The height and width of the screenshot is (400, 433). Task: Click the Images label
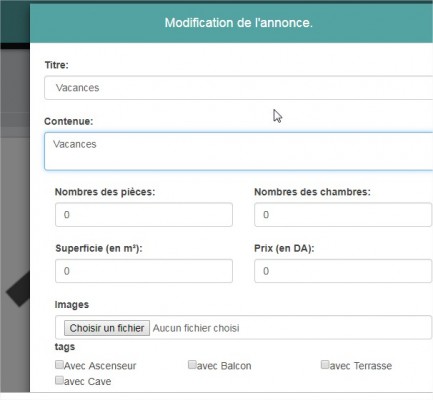(x=72, y=305)
